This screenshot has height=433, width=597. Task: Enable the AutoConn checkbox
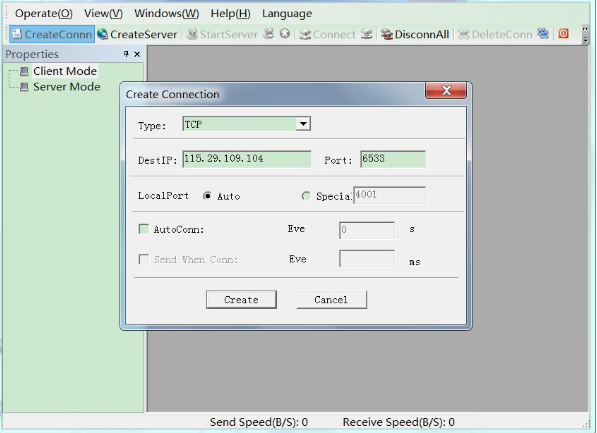coord(144,229)
